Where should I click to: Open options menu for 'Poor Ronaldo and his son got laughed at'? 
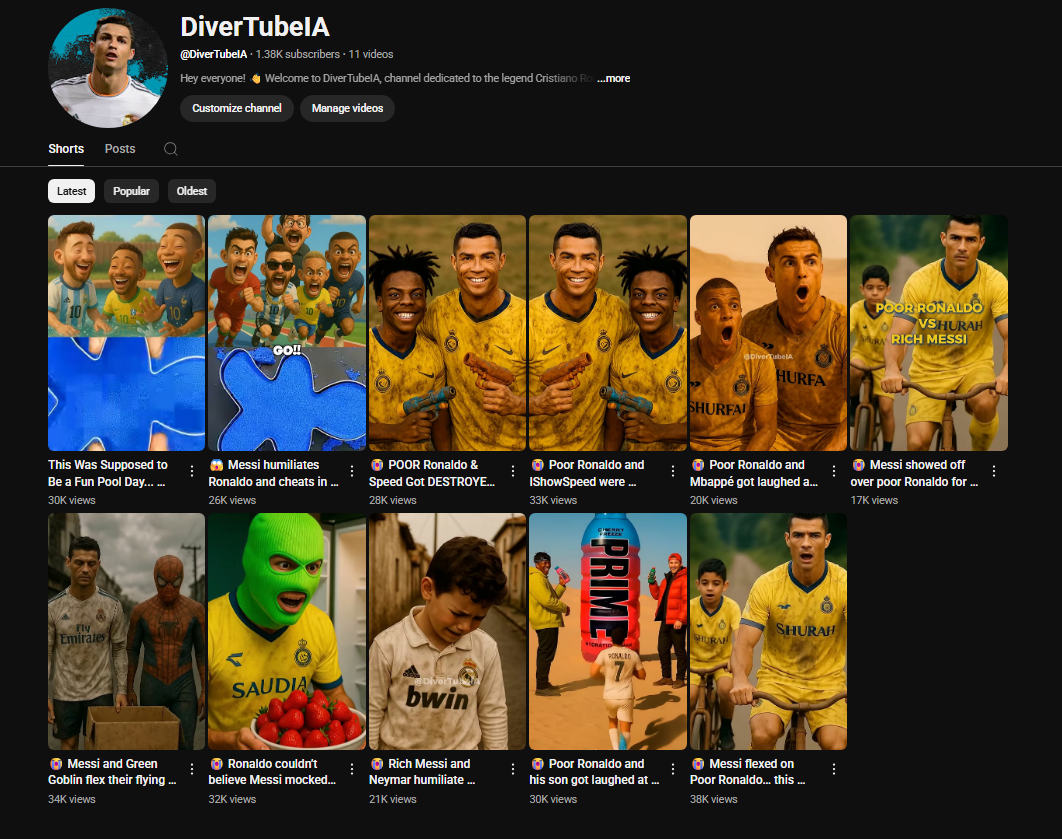coord(673,769)
